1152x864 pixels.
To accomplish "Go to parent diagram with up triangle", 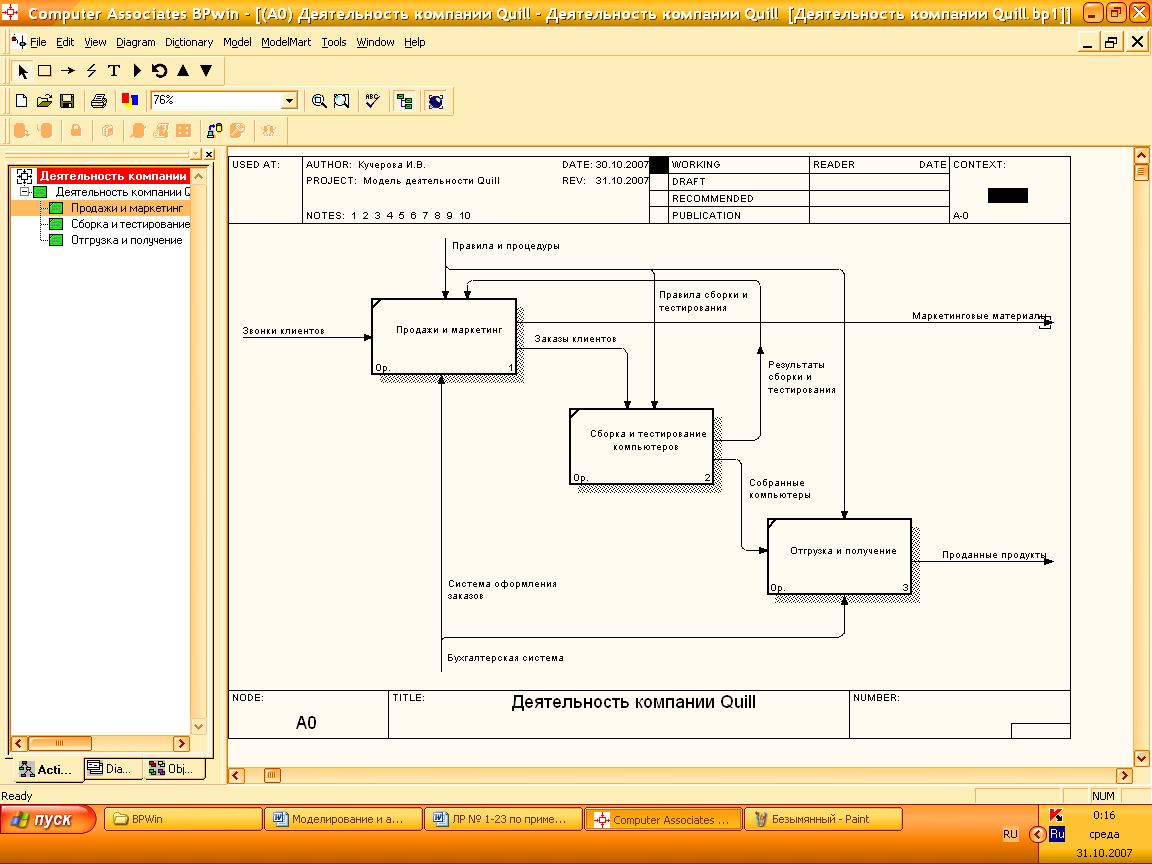I will tap(183, 71).
